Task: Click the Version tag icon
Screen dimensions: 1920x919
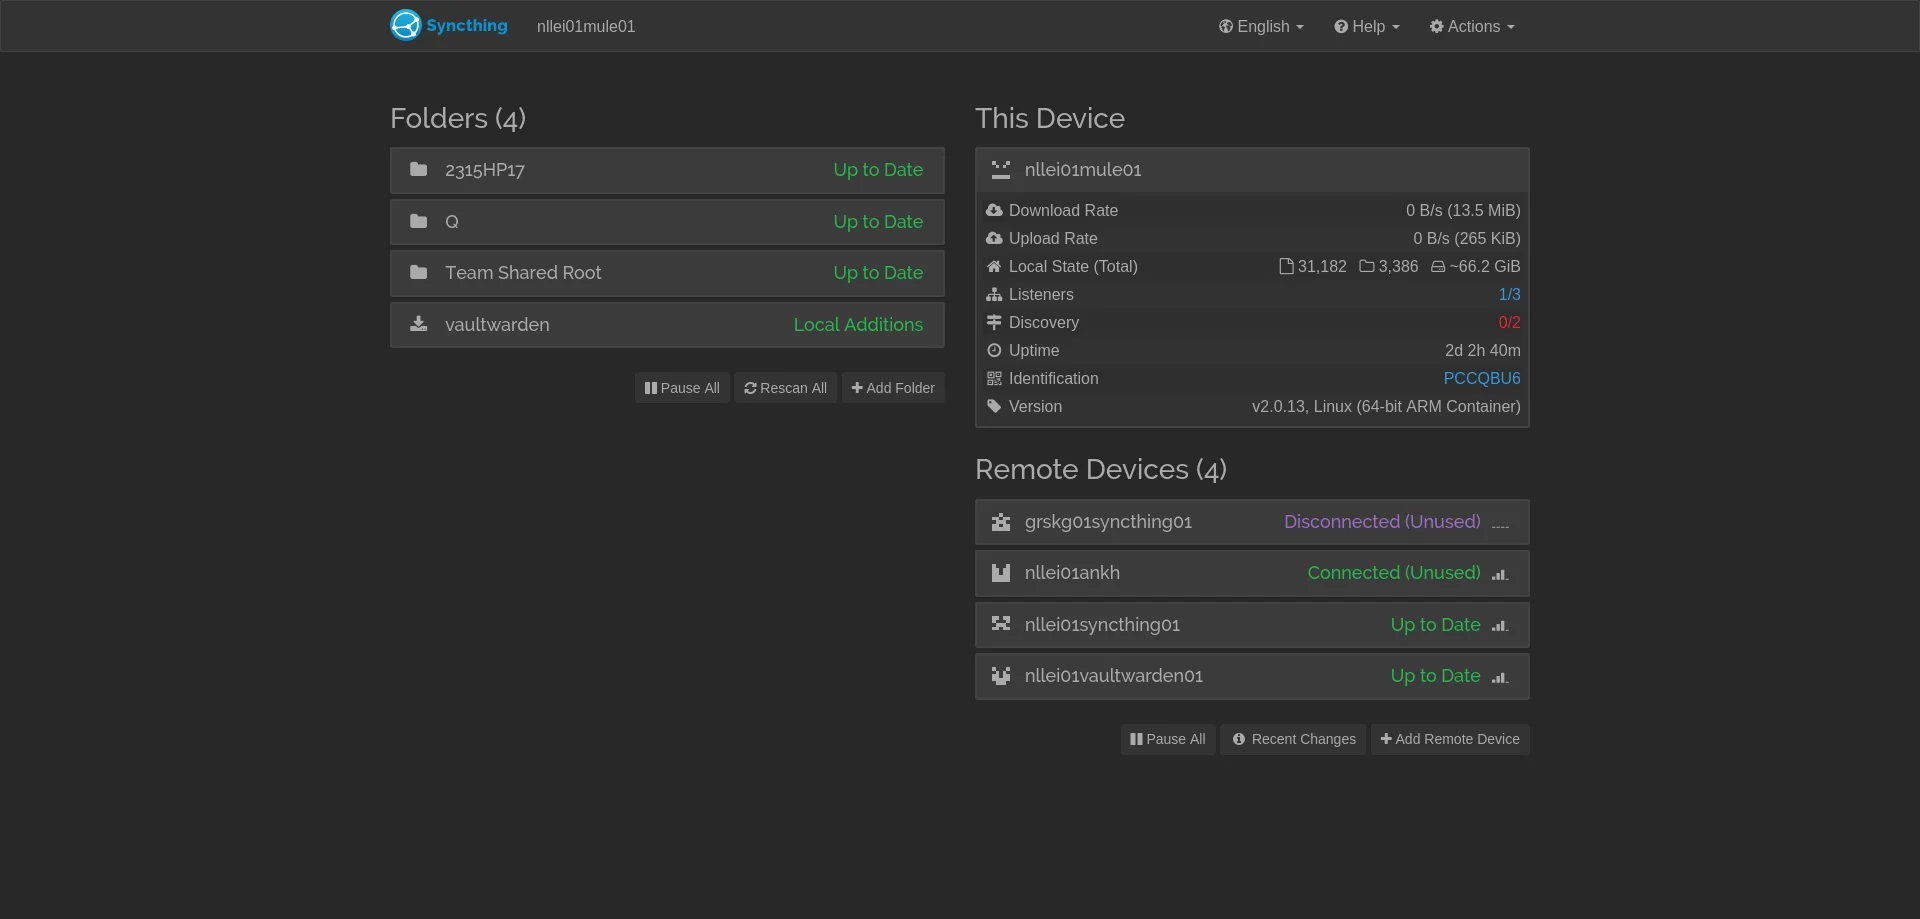Action: (x=994, y=406)
